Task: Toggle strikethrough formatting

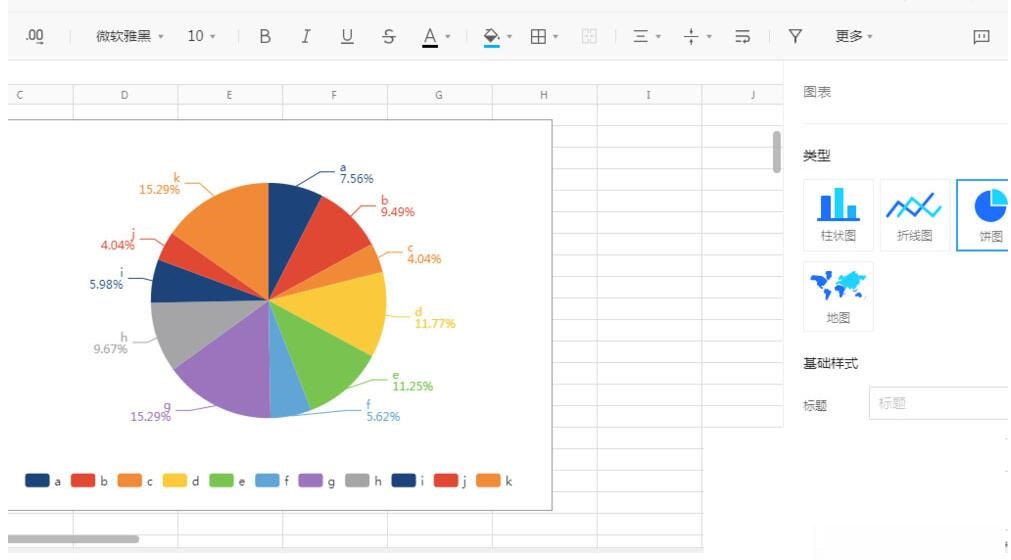Action: 388,36
